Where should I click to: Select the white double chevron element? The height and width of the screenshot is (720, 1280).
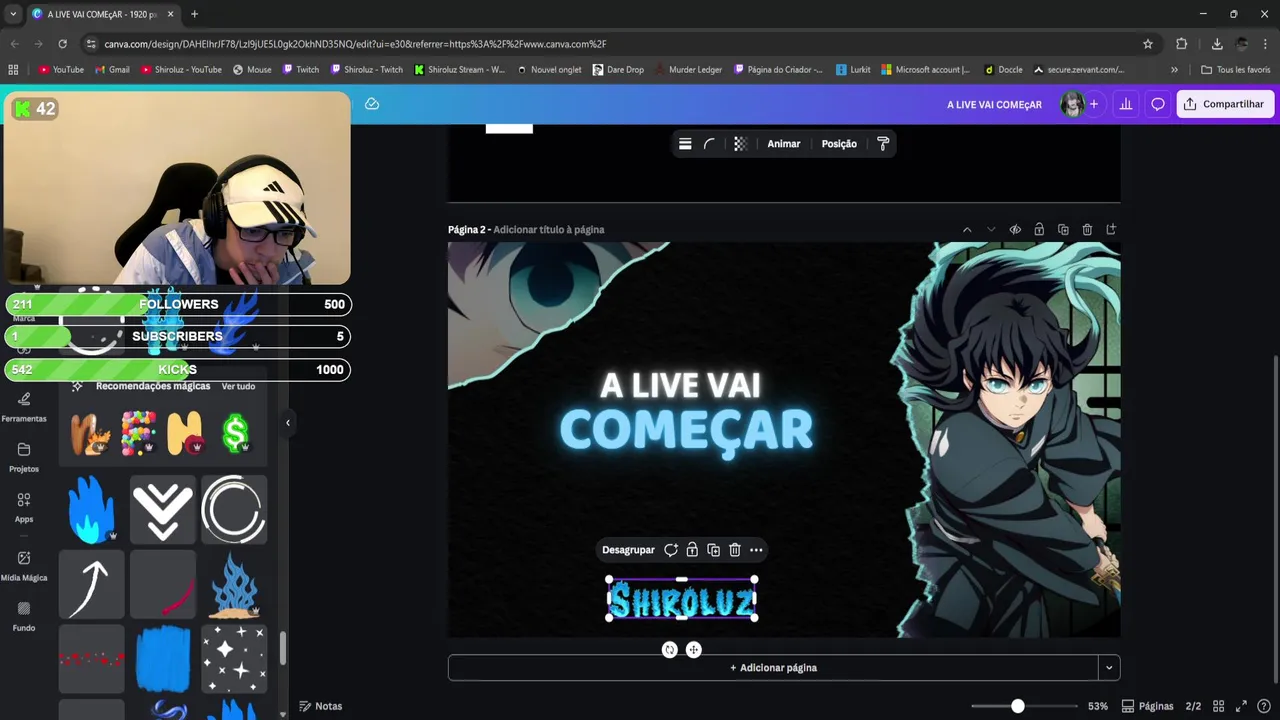point(162,510)
